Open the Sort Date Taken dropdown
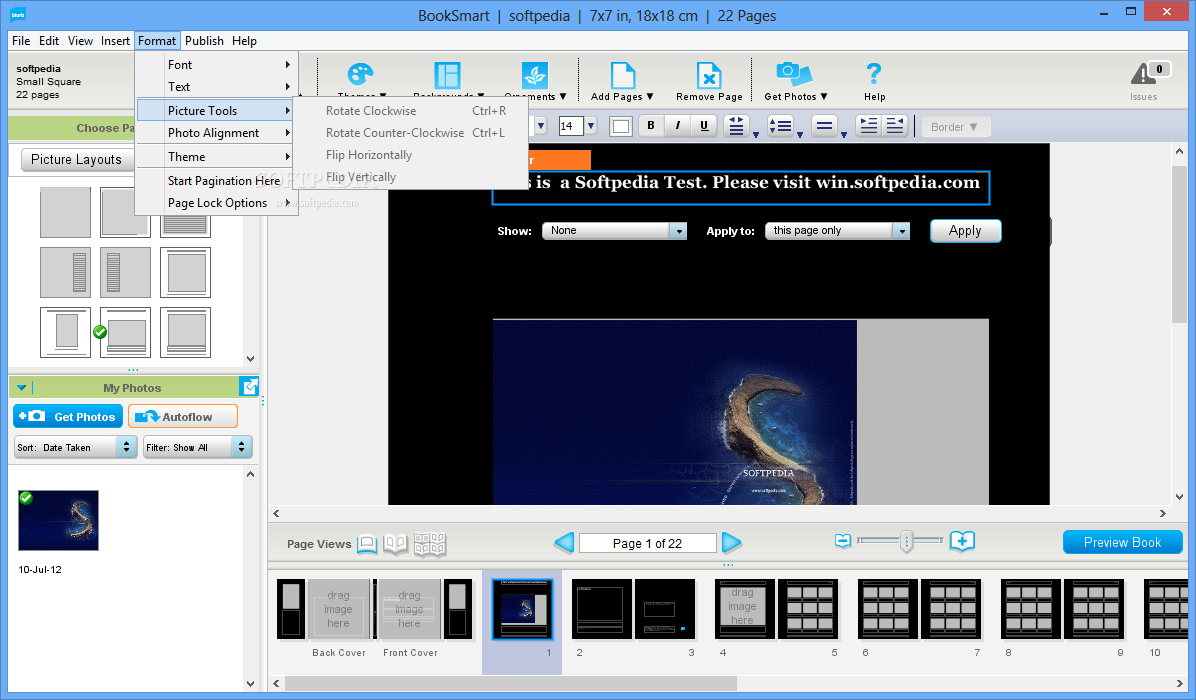Image resolution: width=1196 pixels, height=700 pixels. 75,448
